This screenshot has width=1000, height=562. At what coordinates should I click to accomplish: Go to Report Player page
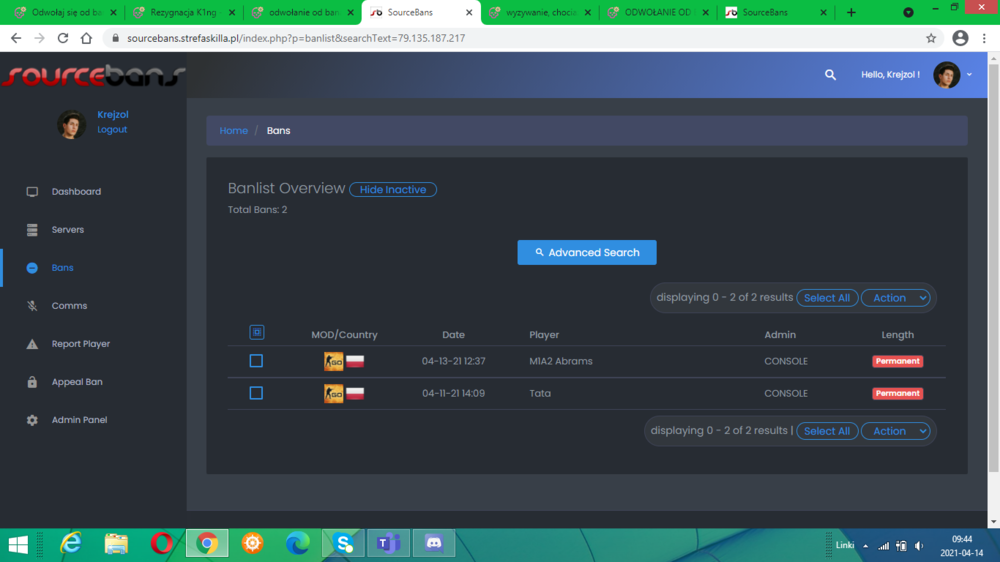coord(80,344)
